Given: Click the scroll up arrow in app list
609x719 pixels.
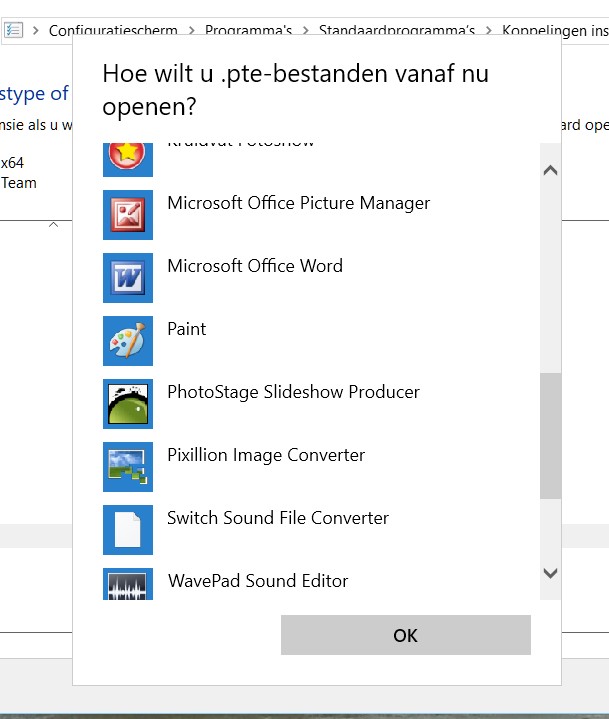Looking at the screenshot, I should pyautogui.click(x=550, y=171).
